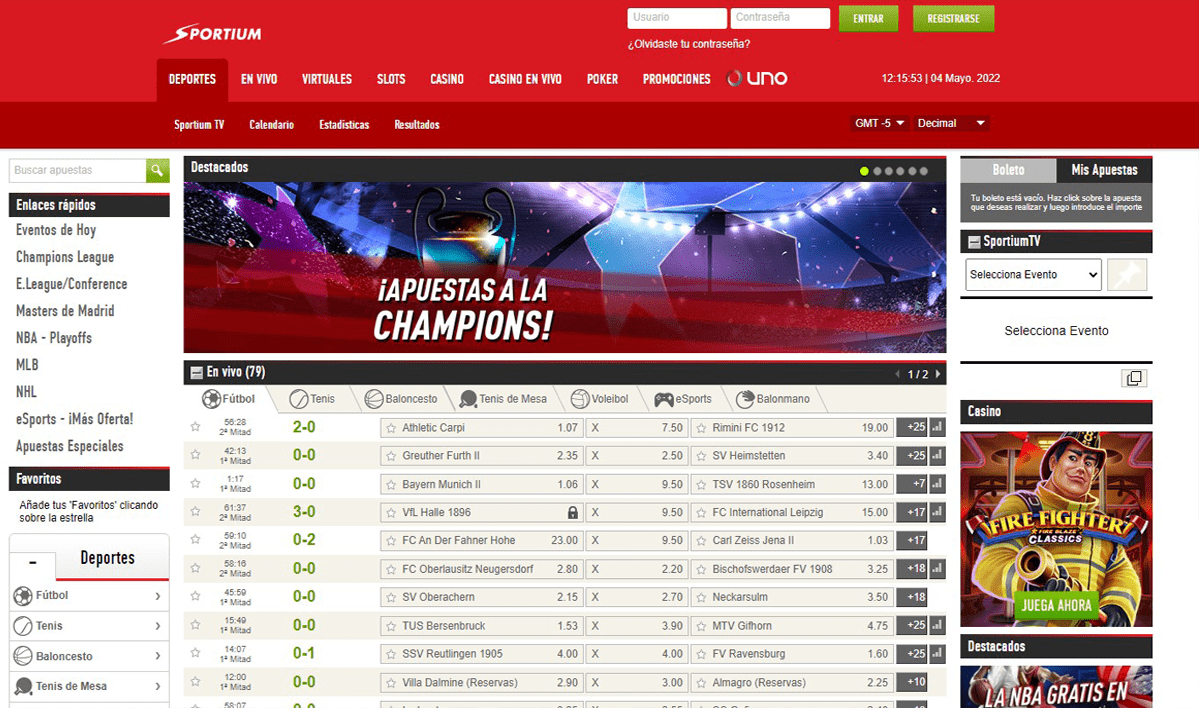Open stats chart icon for Greuther Furth II match
The width and height of the screenshot is (1199, 708).
pos(937,456)
